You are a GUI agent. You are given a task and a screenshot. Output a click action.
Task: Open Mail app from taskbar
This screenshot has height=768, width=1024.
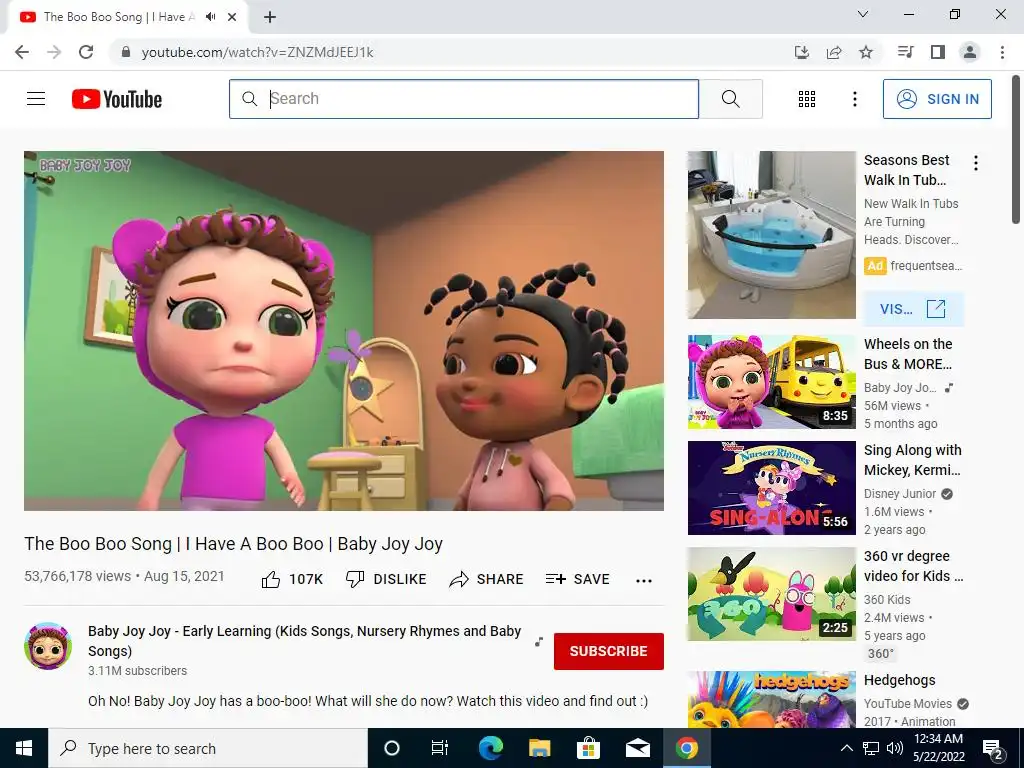click(x=637, y=748)
